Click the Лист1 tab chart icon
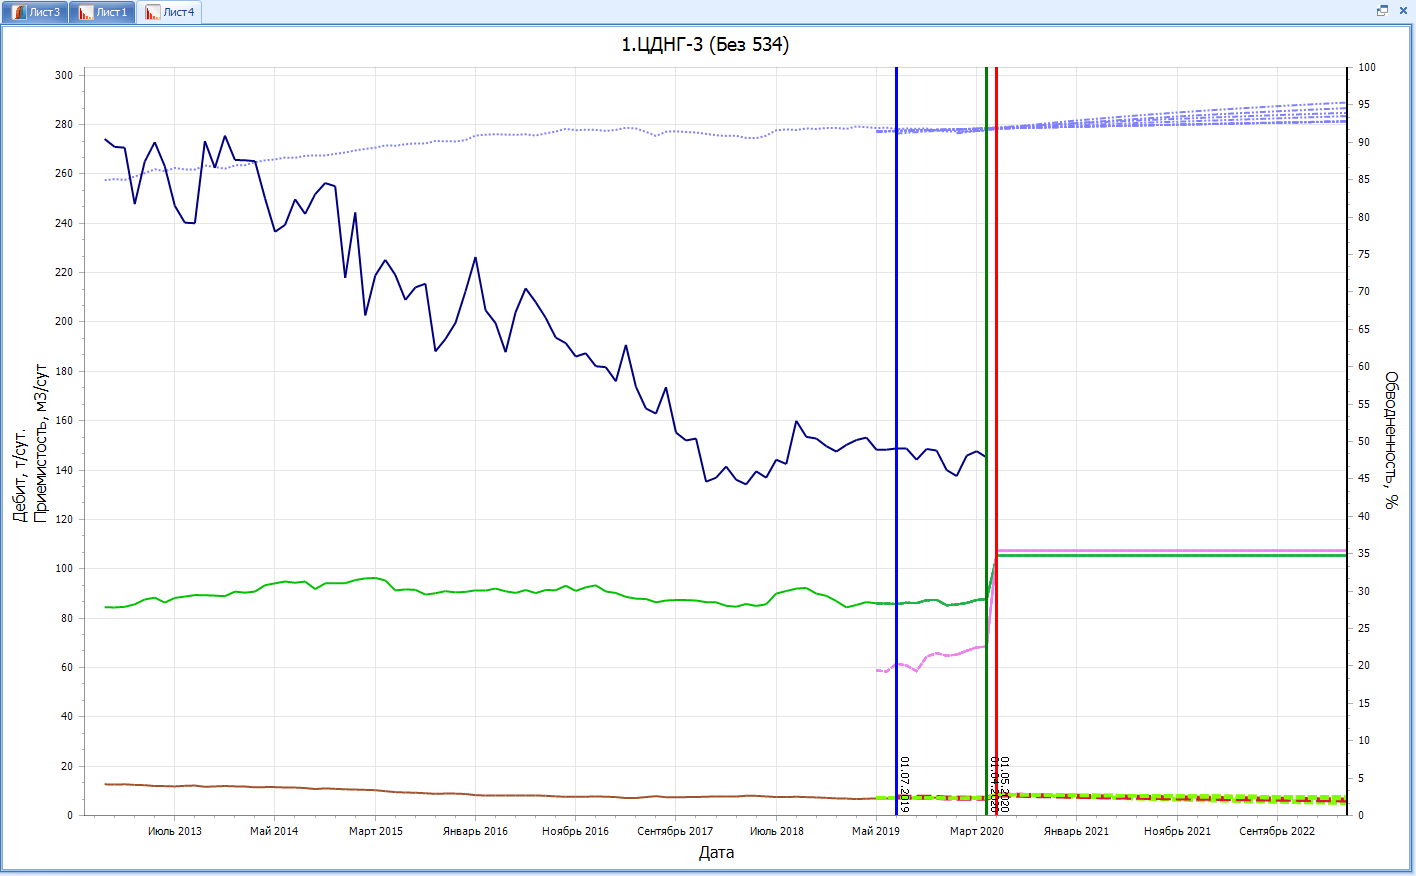1416x876 pixels. (x=85, y=12)
